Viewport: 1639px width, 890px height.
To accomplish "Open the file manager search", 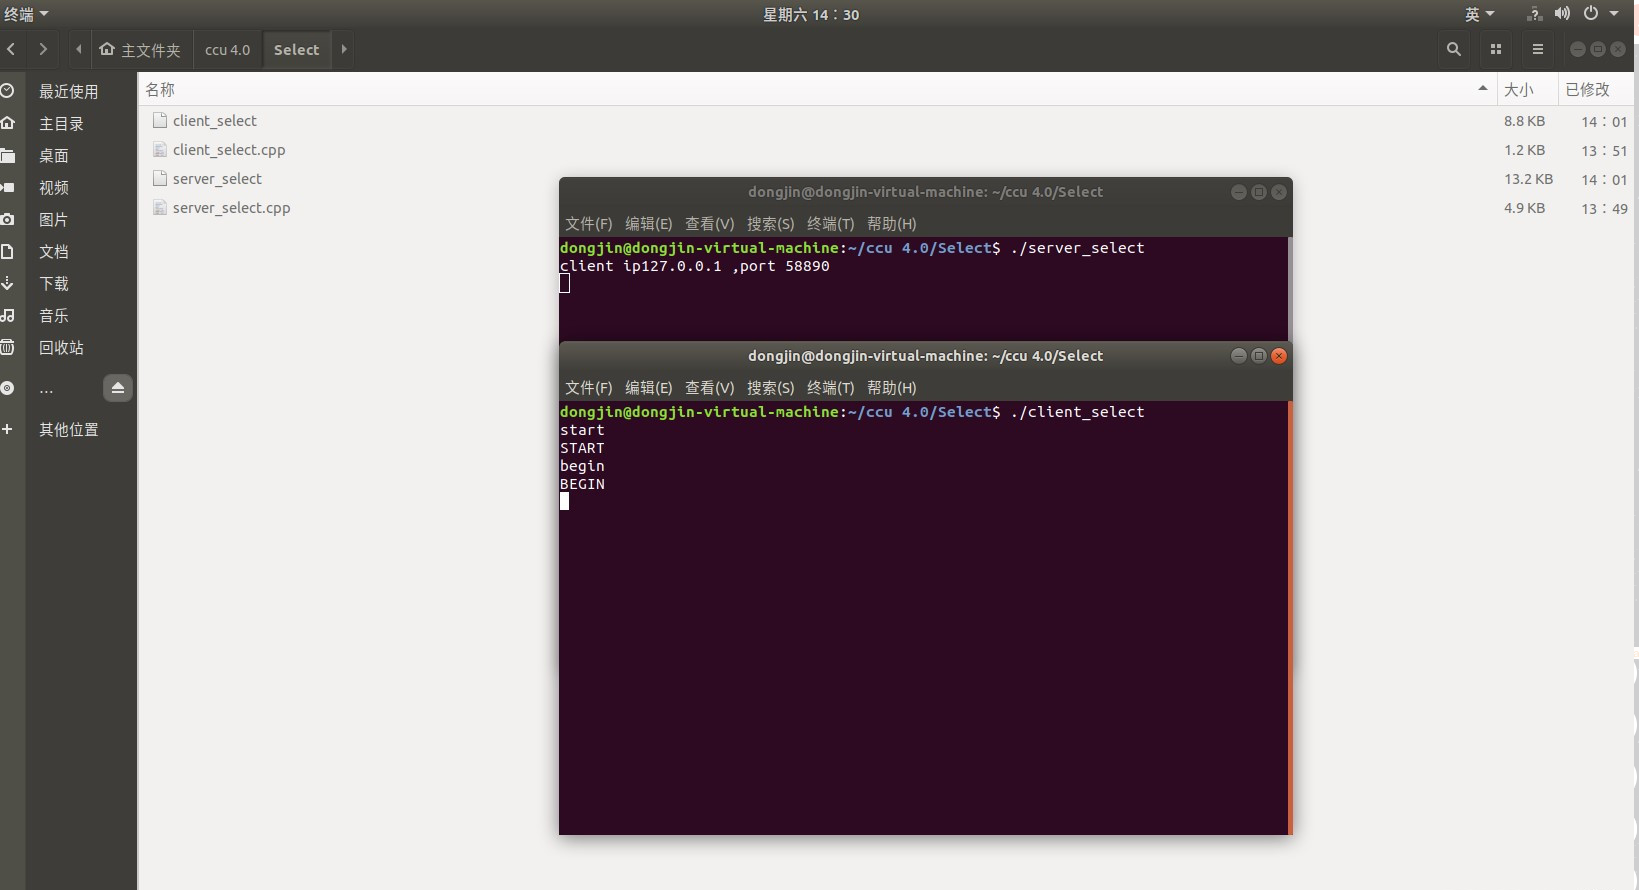I will tap(1454, 49).
